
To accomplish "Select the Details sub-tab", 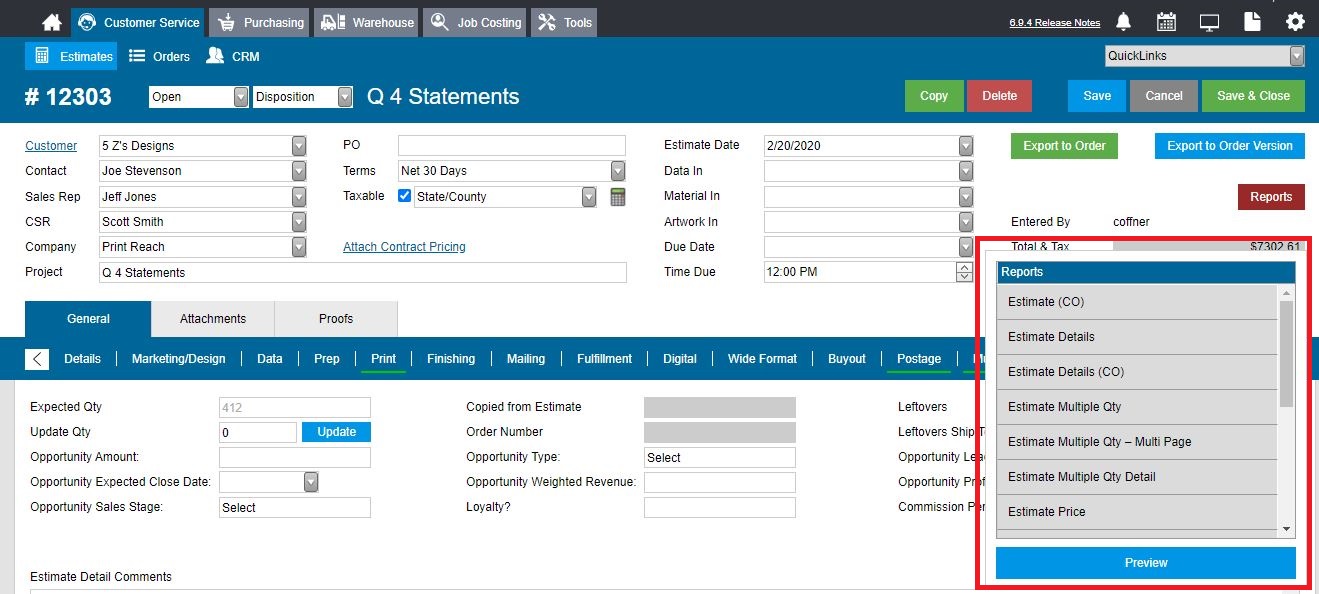I will (83, 359).
